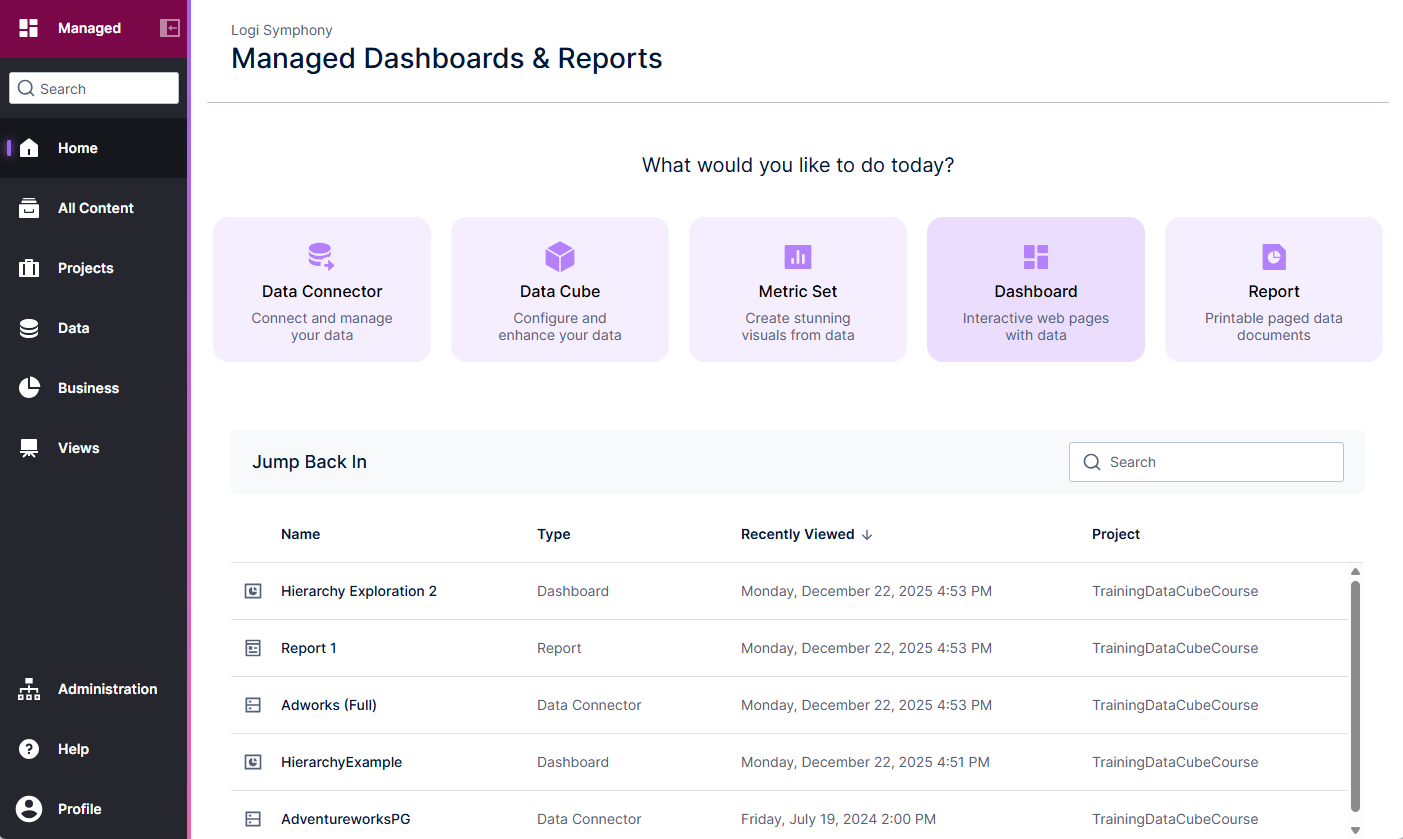This screenshot has width=1403, height=839.
Task: Open the Dashboard creation card
Action: coord(1035,289)
